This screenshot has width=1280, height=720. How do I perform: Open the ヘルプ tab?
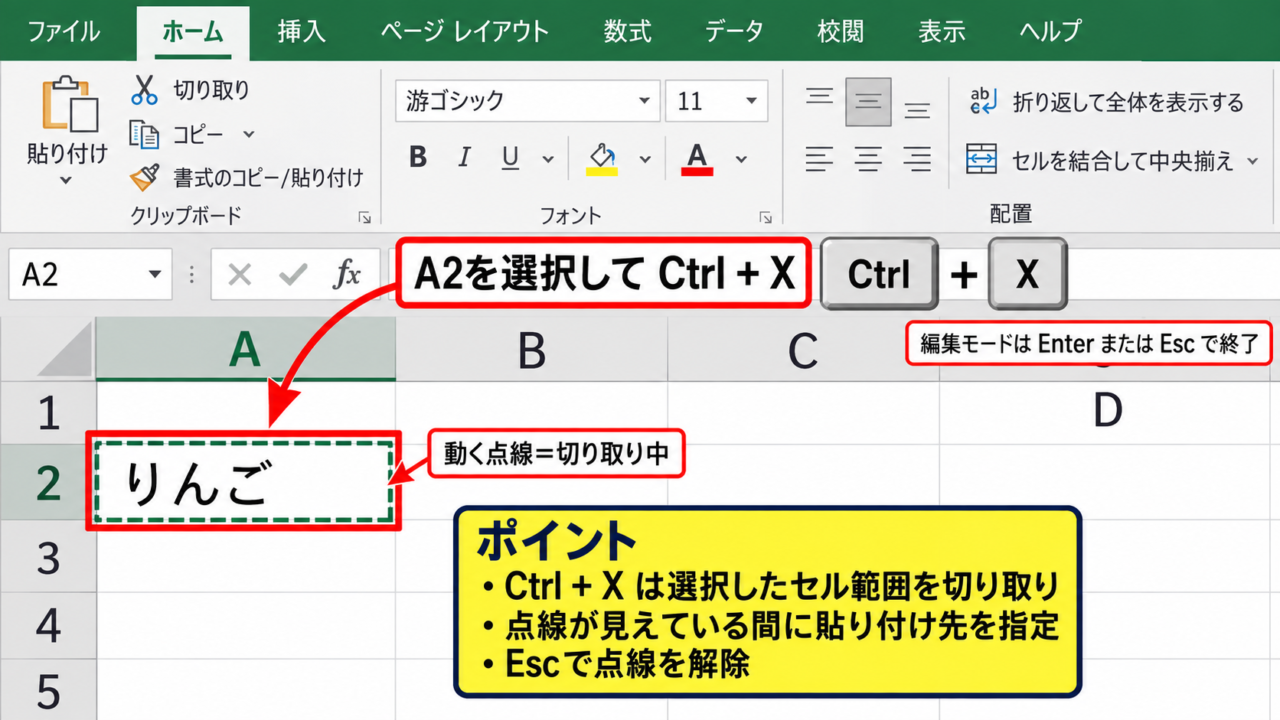click(x=1051, y=31)
